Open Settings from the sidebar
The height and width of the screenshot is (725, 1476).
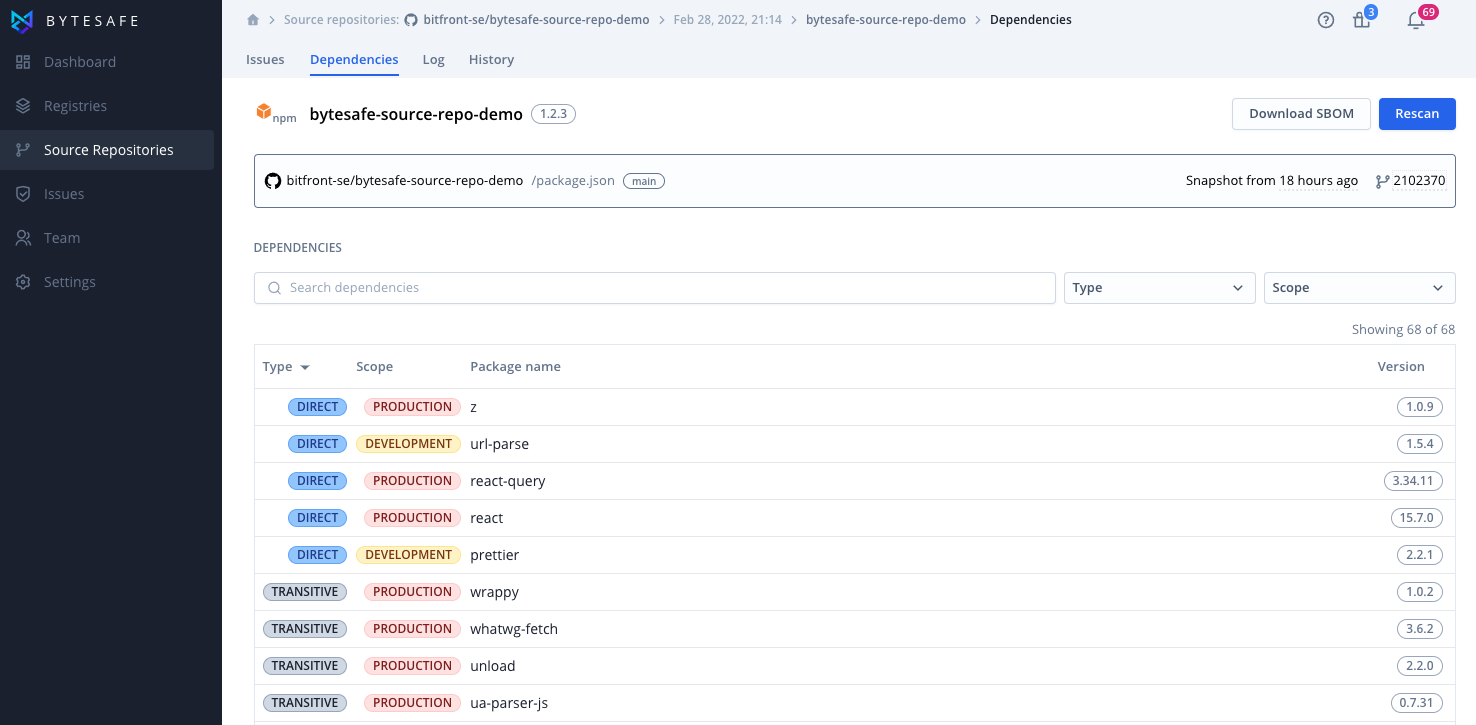click(71, 281)
